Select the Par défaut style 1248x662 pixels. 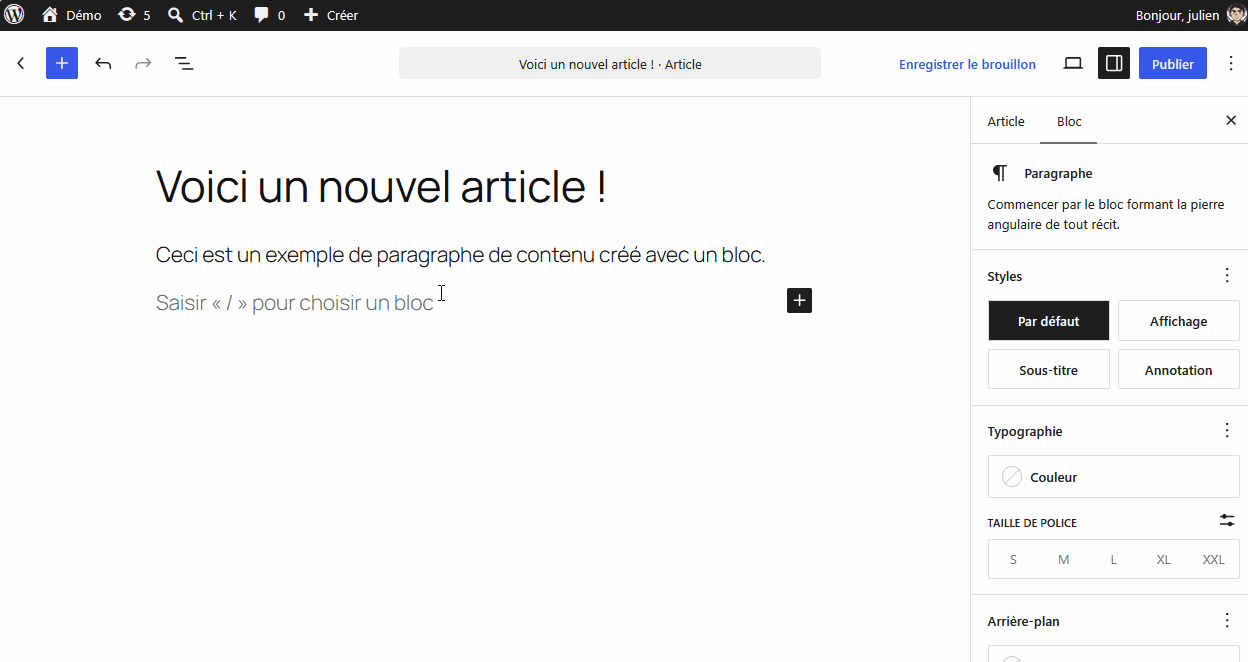coord(1049,321)
